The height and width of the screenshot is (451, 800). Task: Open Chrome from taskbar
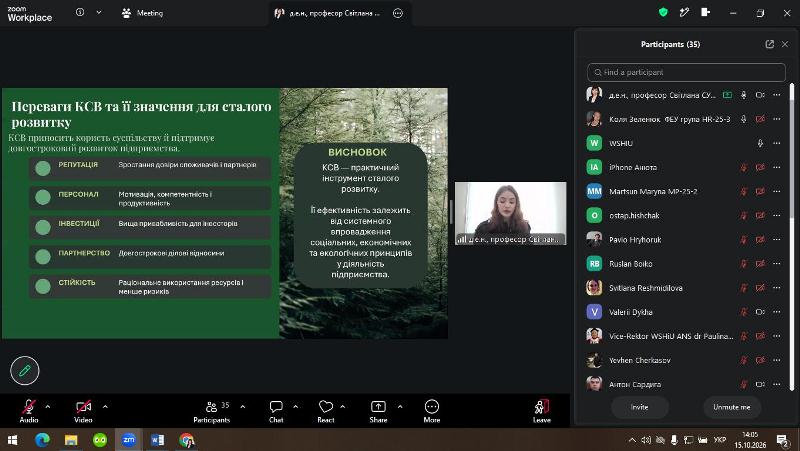pos(187,440)
